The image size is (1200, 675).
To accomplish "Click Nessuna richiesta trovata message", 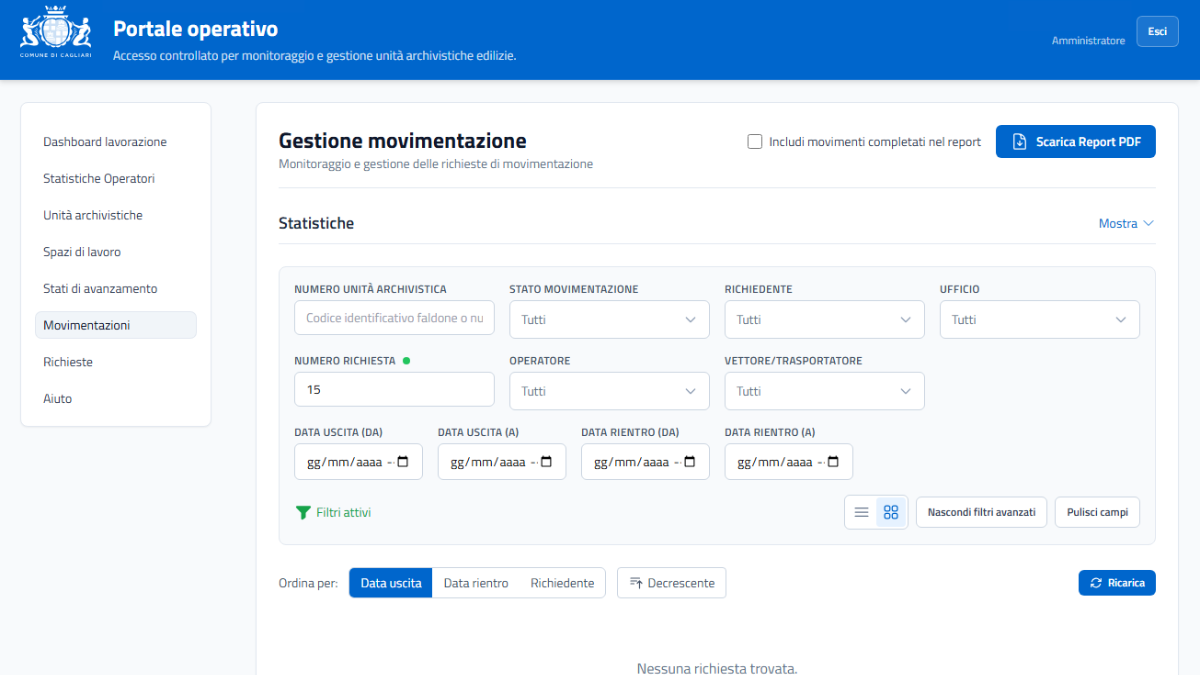I will tap(717, 667).
